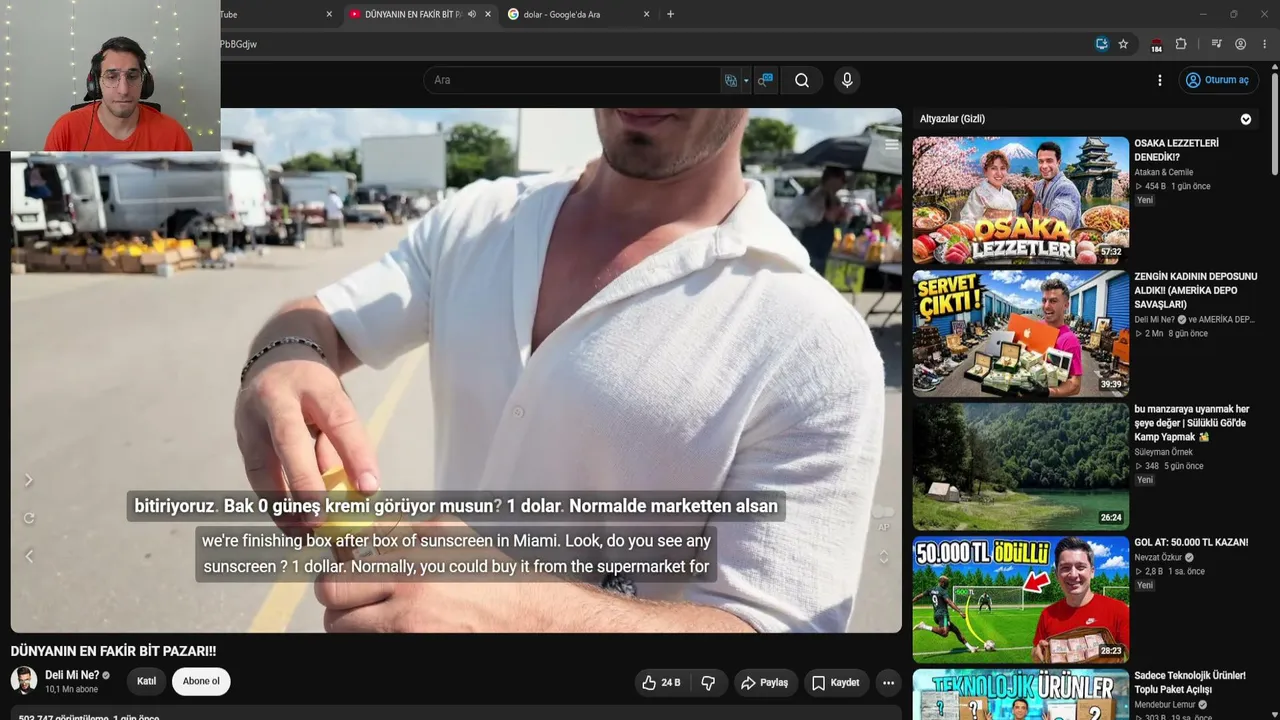Open the Chrome profile avatar icon
This screenshot has width=1280, height=720.
1240,44
